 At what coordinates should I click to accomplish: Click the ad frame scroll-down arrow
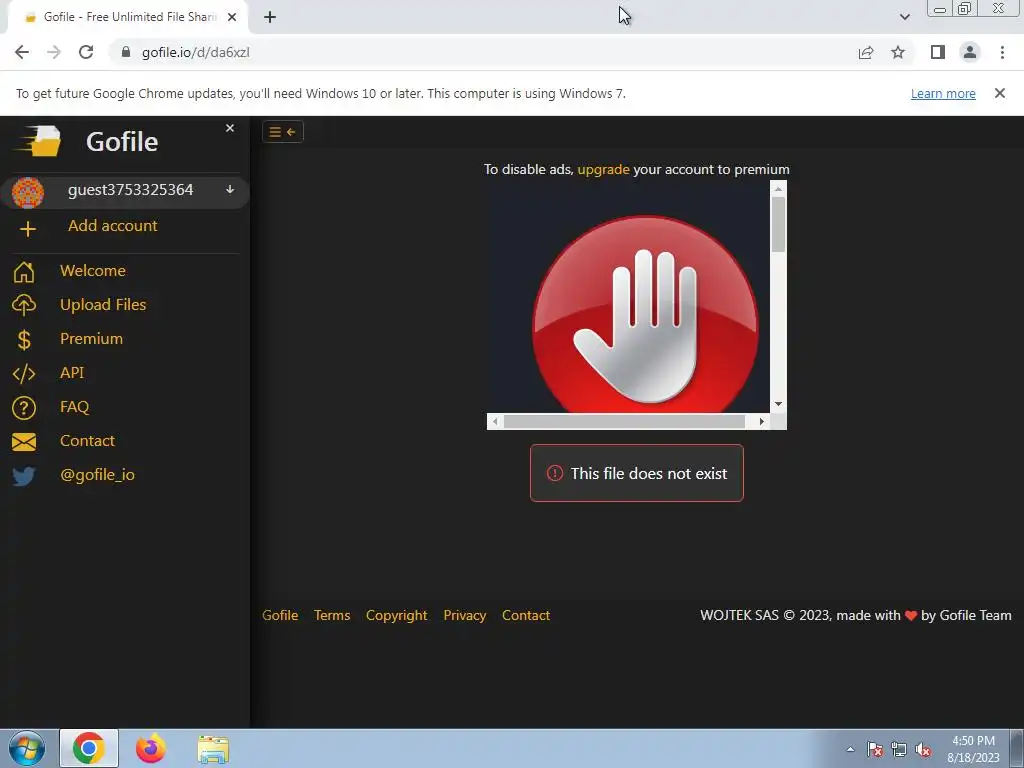pos(778,404)
